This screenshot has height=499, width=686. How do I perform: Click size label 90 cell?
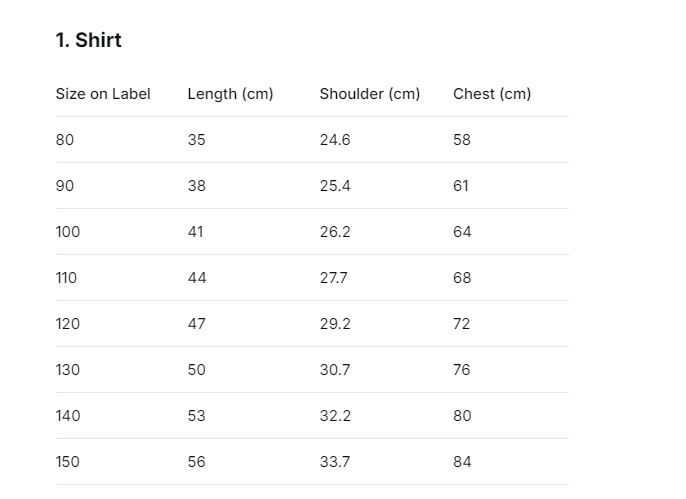tap(65, 186)
